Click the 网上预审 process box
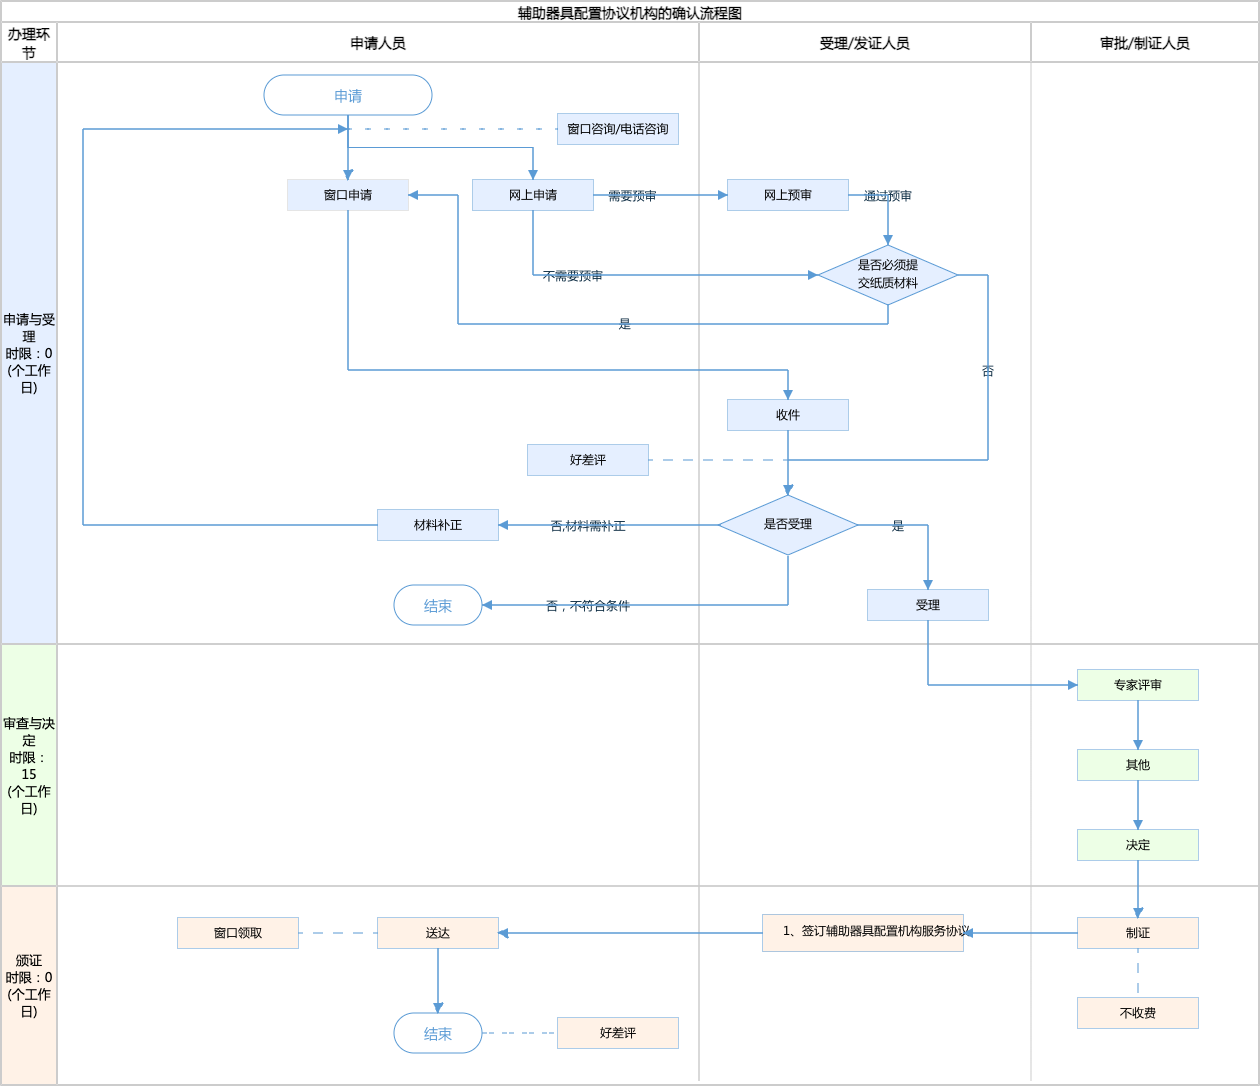 [787, 195]
